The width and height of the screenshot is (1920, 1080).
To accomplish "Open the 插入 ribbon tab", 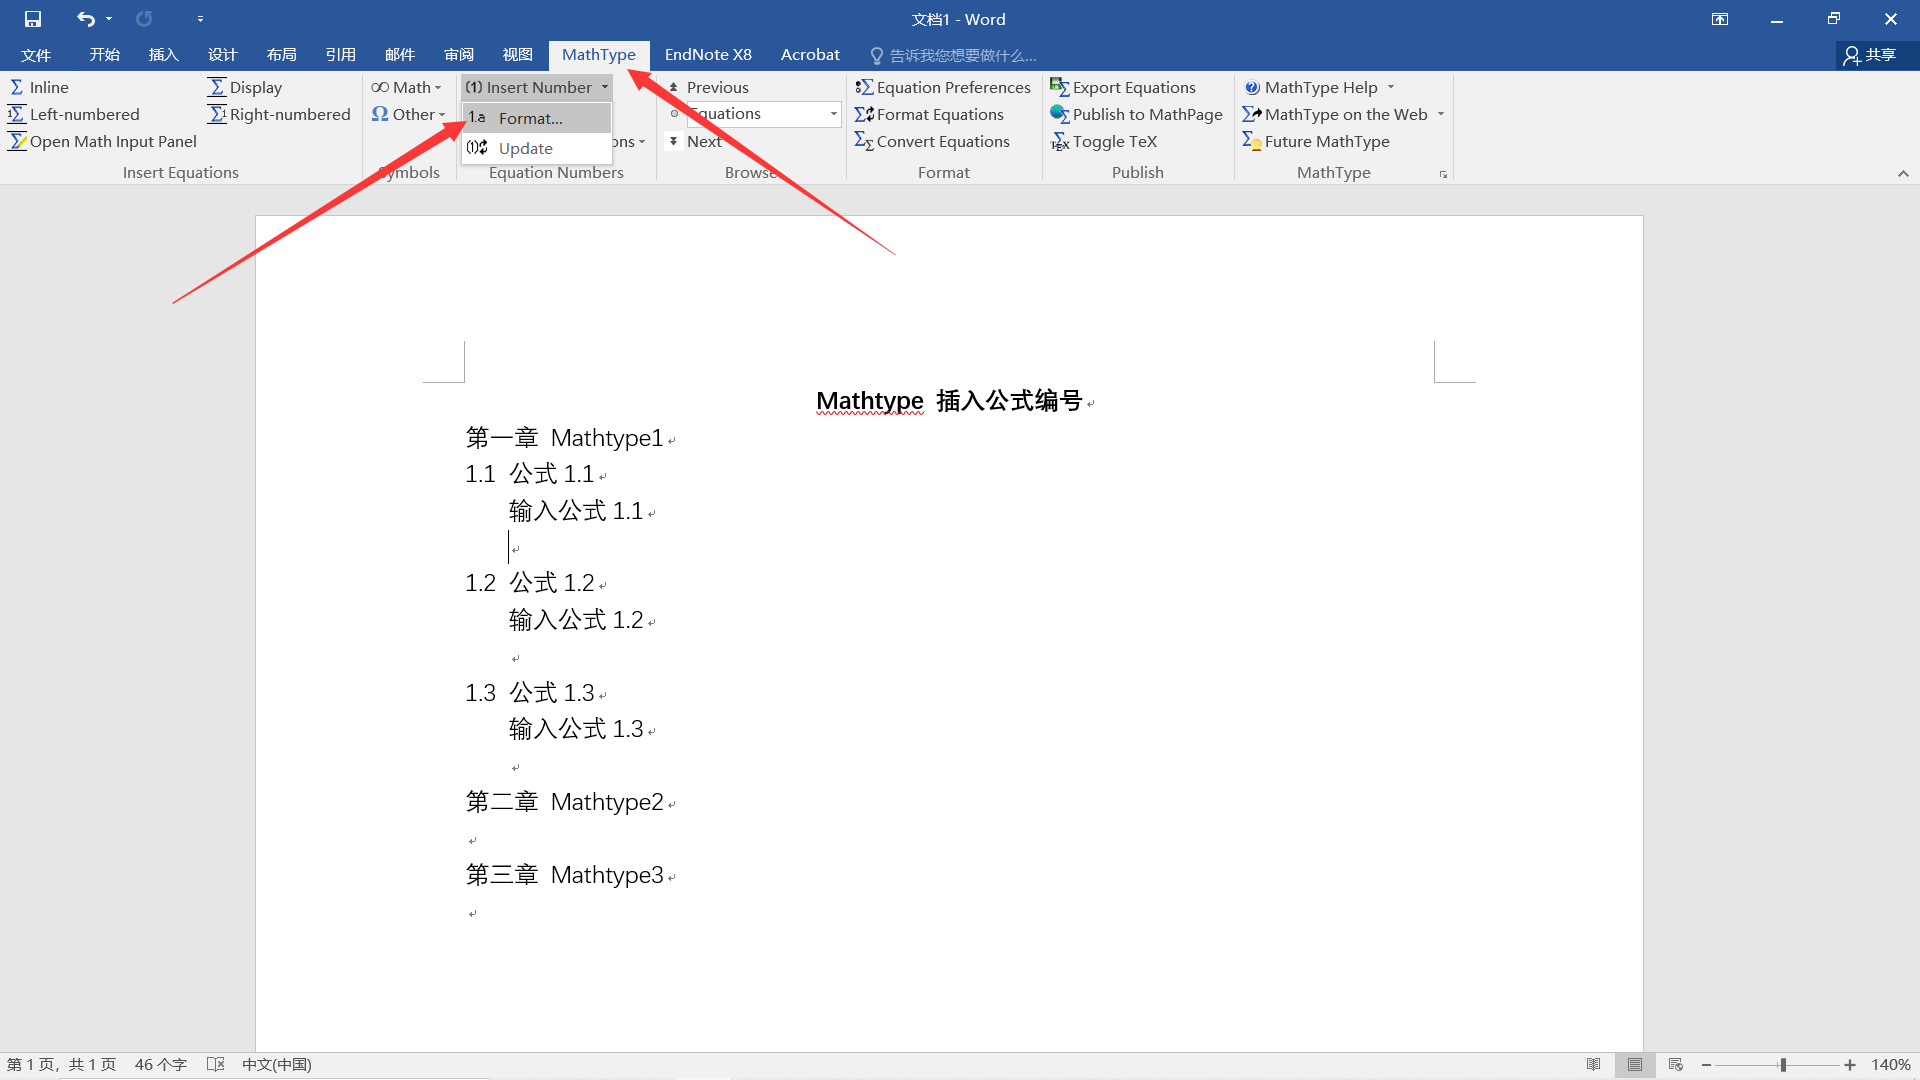I will (x=163, y=55).
